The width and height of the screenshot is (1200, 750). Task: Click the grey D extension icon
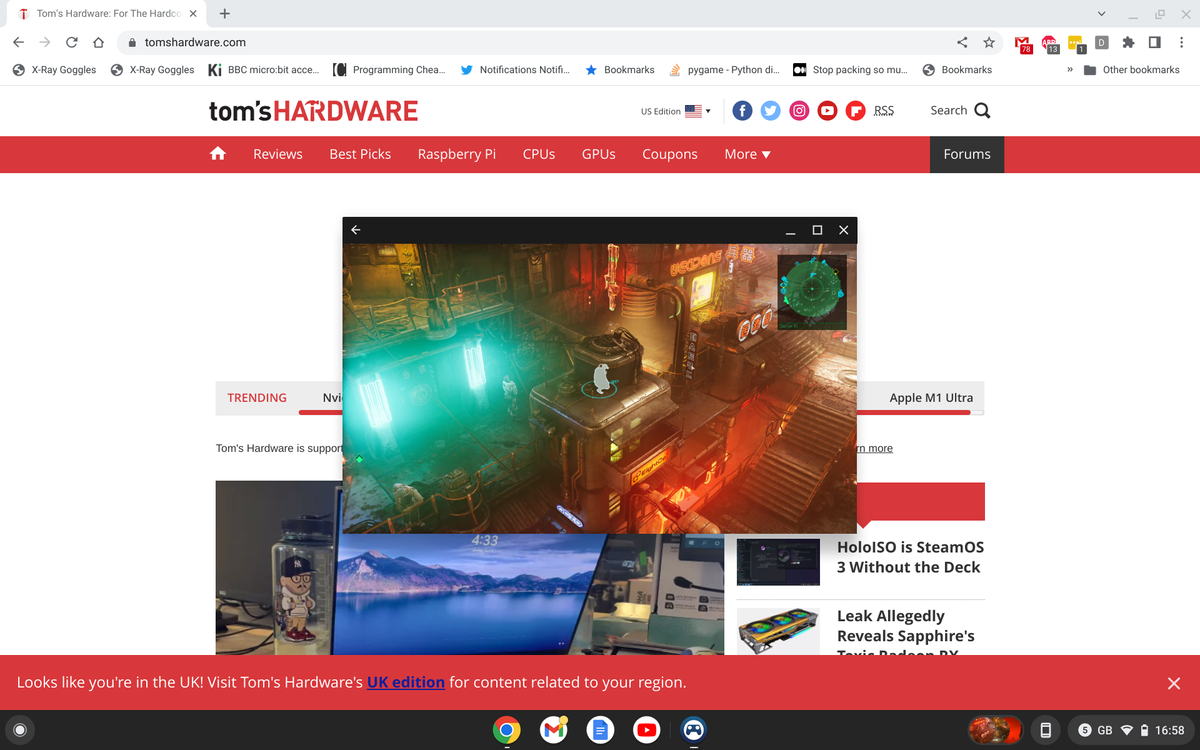click(1101, 42)
